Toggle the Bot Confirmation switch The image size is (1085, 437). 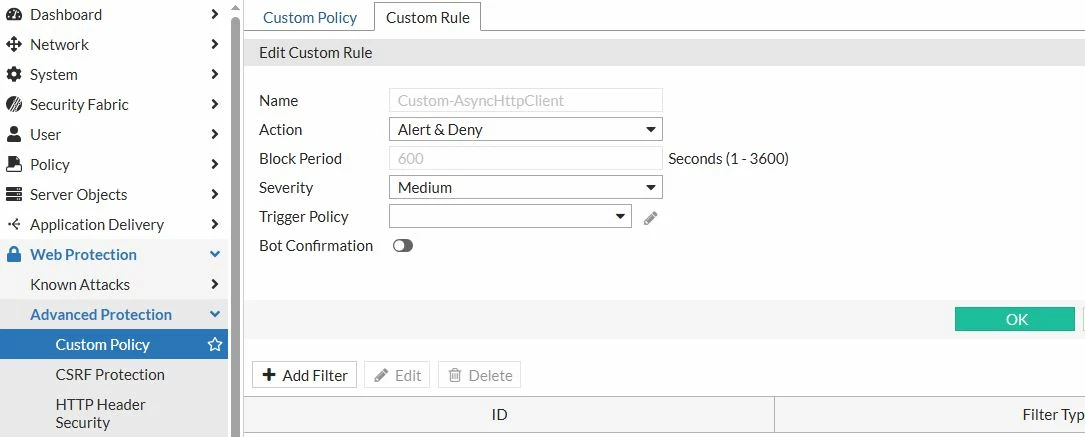pyautogui.click(x=403, y=245)
